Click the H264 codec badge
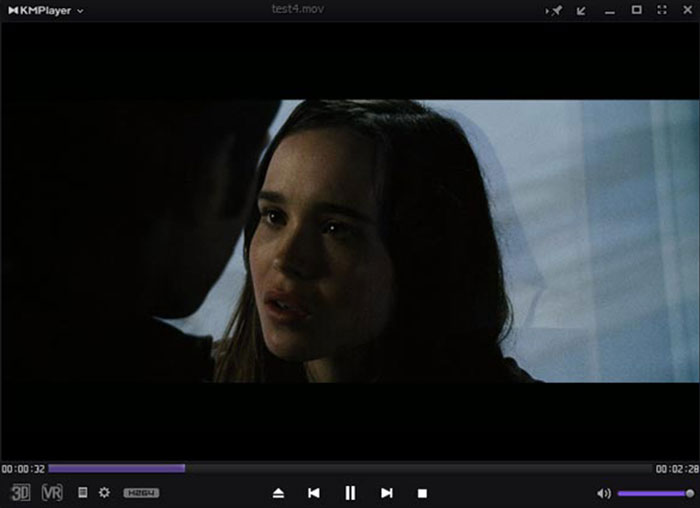 point(141,493)
